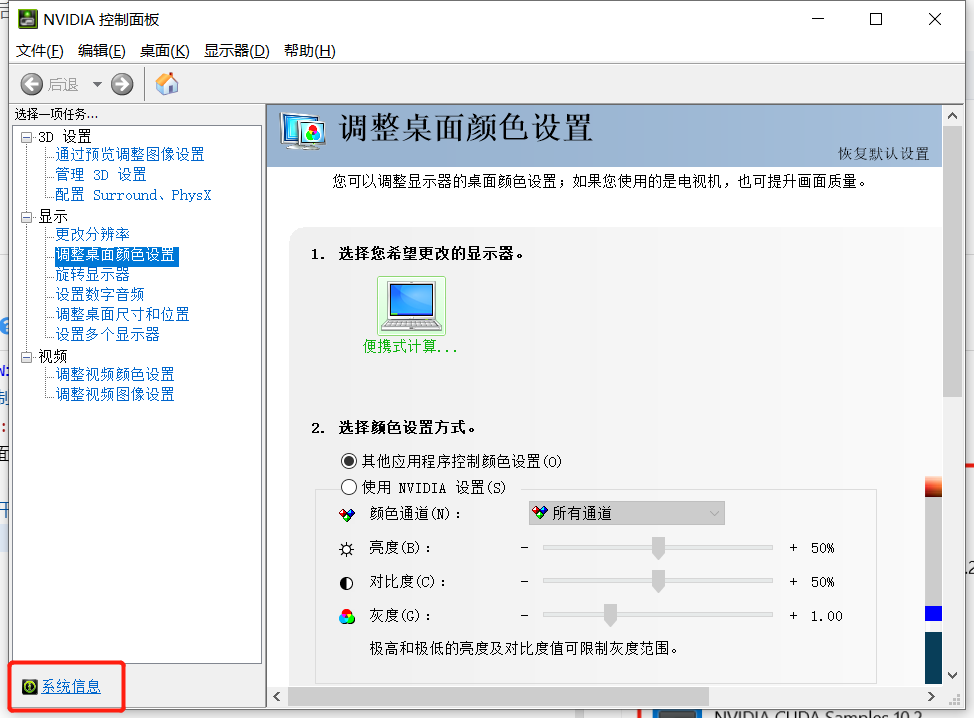Screen dimensions: 974x718
Task: Open the 桌面(K) menu
Action: pos(165,51)
